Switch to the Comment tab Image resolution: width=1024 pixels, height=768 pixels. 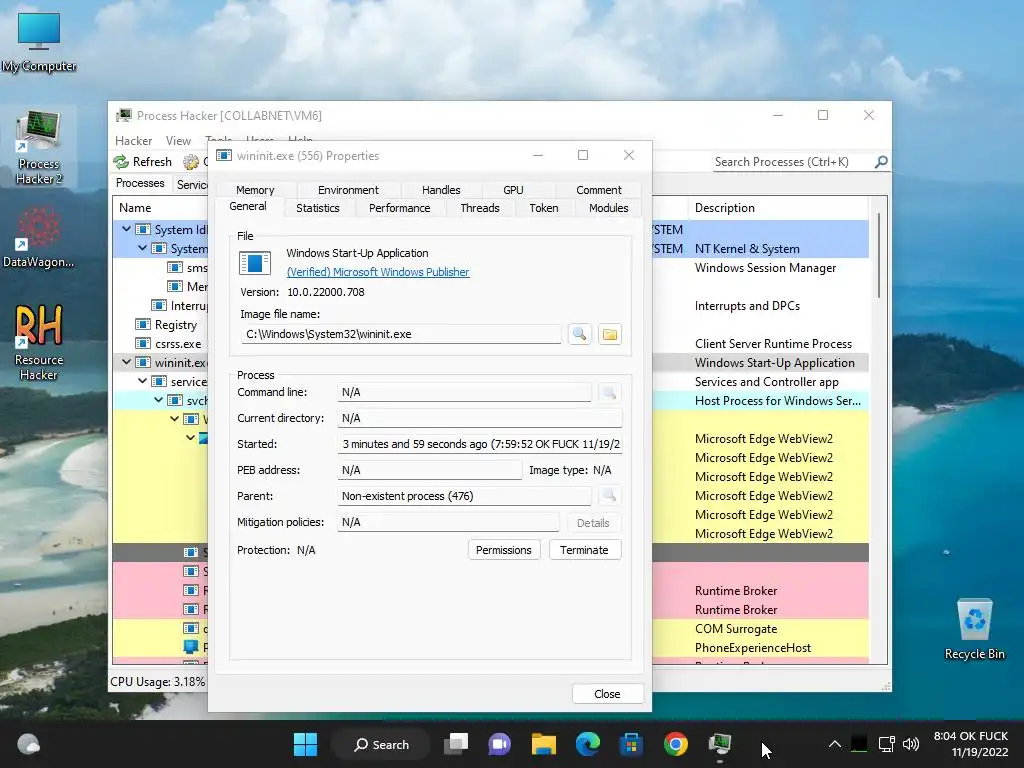[x=599, y=190]
